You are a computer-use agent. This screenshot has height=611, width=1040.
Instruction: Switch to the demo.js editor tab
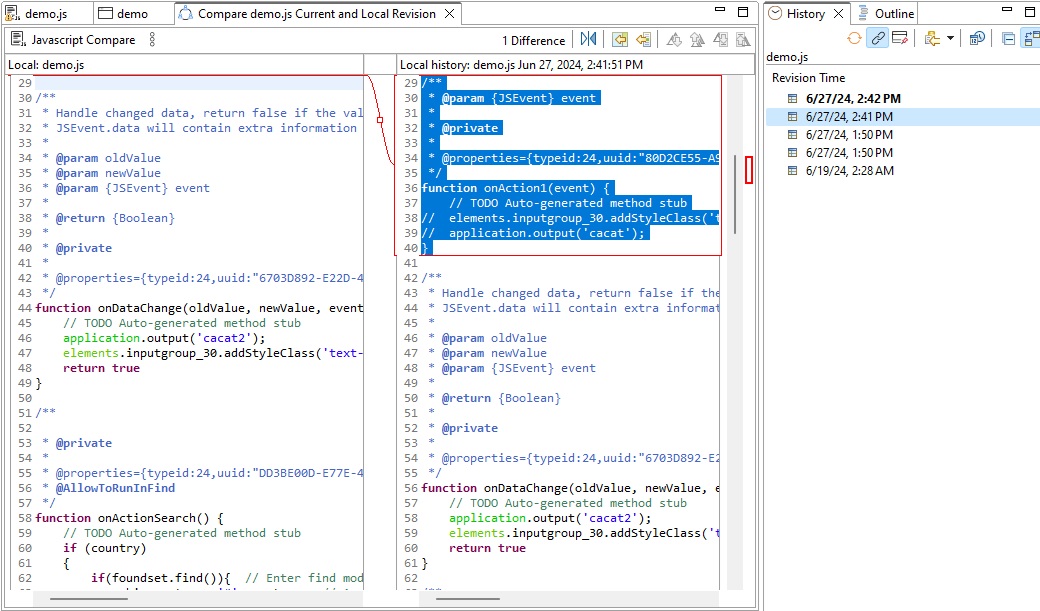click(42, 14)
